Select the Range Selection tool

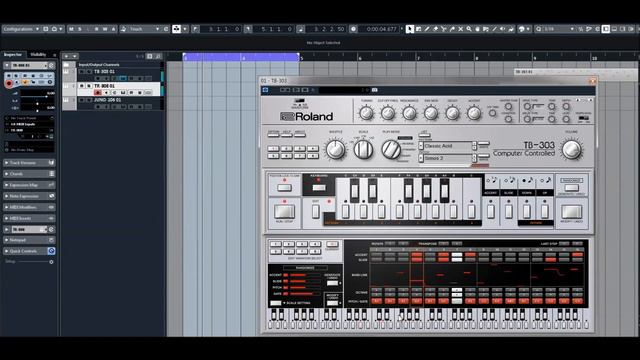point(418,29)
